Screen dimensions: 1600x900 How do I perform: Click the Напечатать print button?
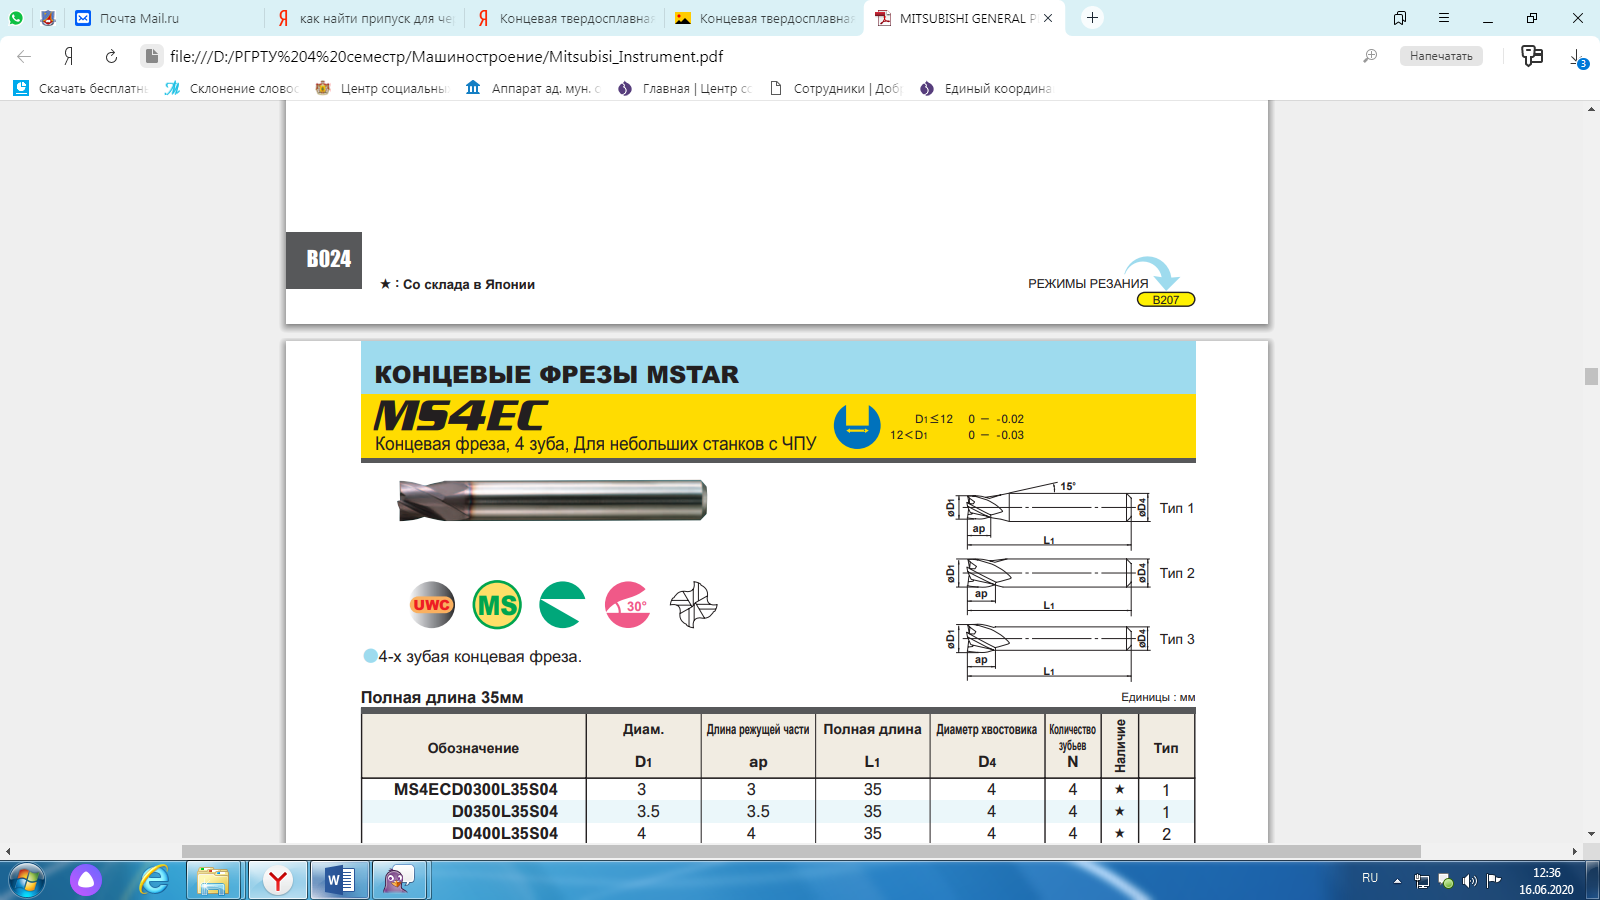point(1441,56)
